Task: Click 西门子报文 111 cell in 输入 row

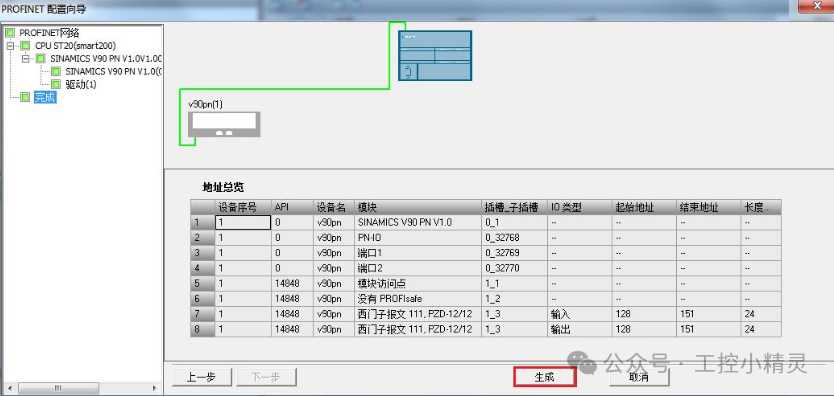Action: click(x=418, y=314)
